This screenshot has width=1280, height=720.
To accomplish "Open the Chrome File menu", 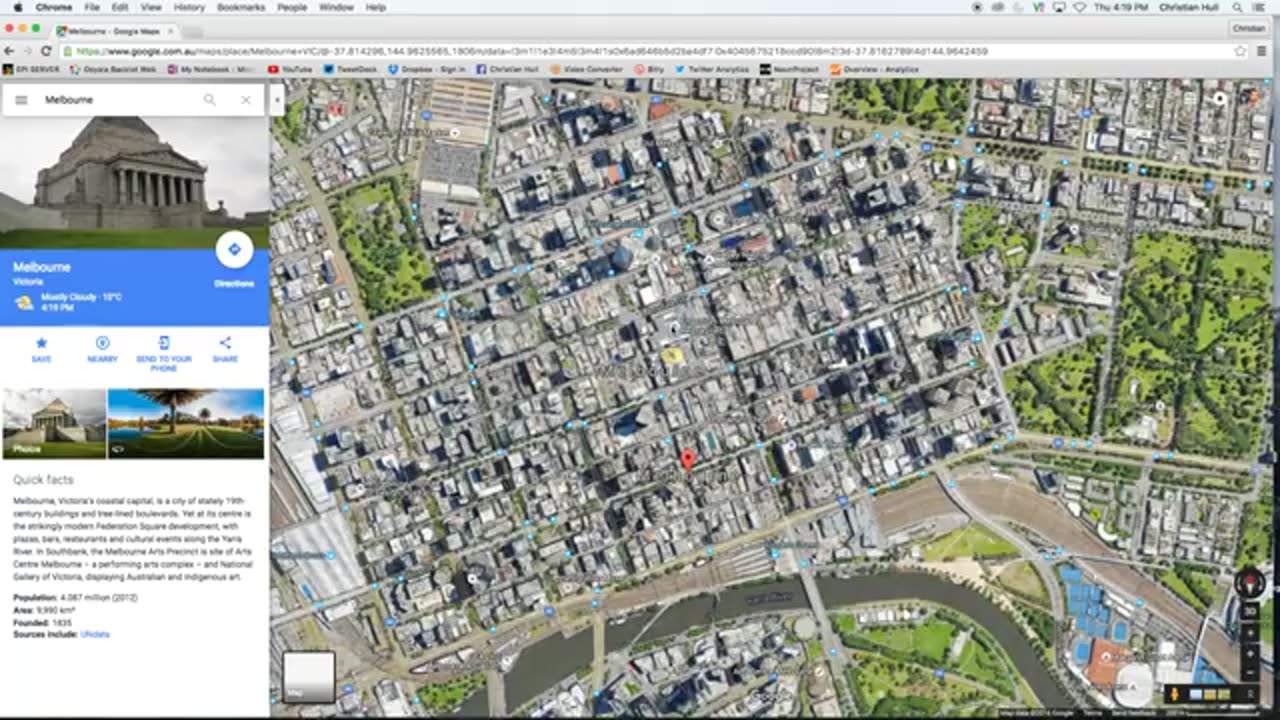I will coord(91,7).
